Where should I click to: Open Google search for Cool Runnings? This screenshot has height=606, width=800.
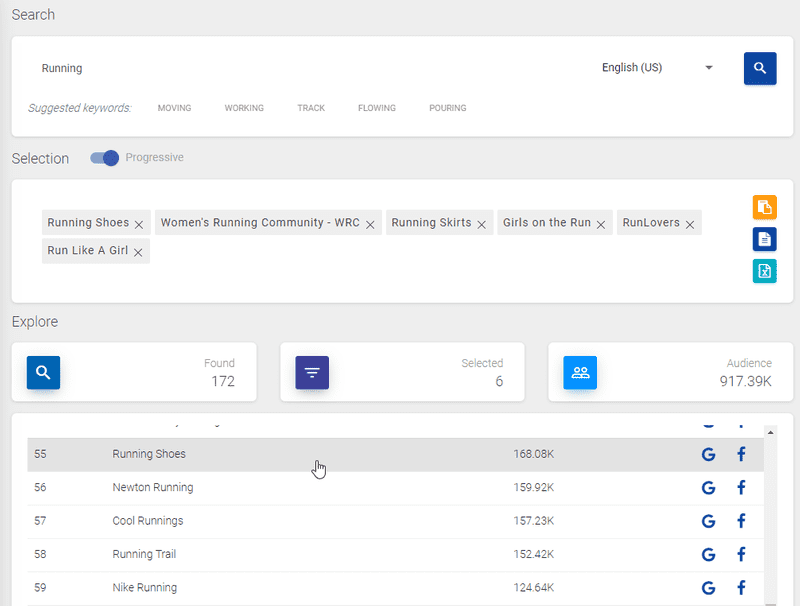coord(708,521)
